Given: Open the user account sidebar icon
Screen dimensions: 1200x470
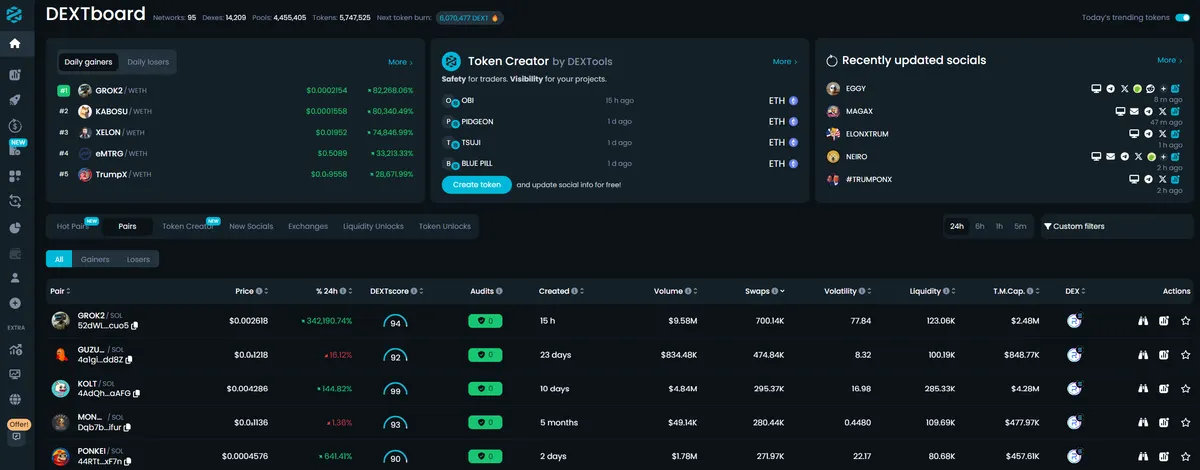Looking at the screenshot, I should pyautogui.click(x=15, y=277).
